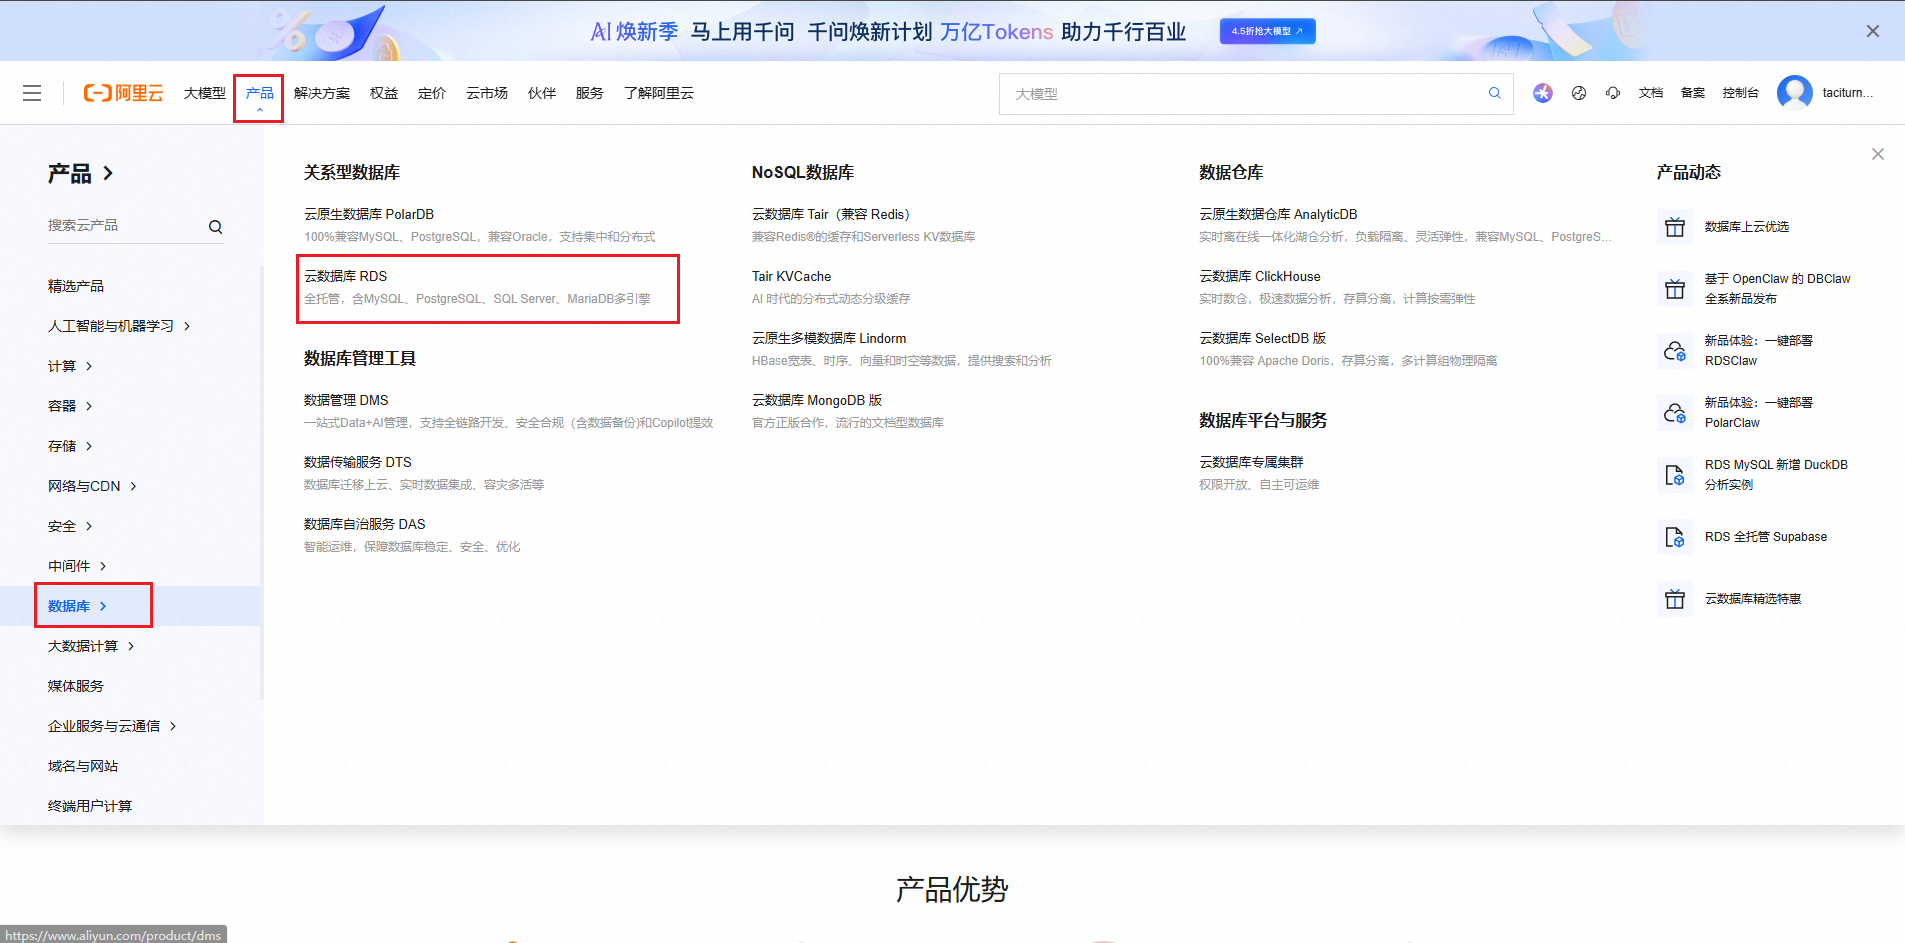Click the cloud icon beside RDSClaw news
The width and height of the screenshot is (1905, 943).
1675,351
